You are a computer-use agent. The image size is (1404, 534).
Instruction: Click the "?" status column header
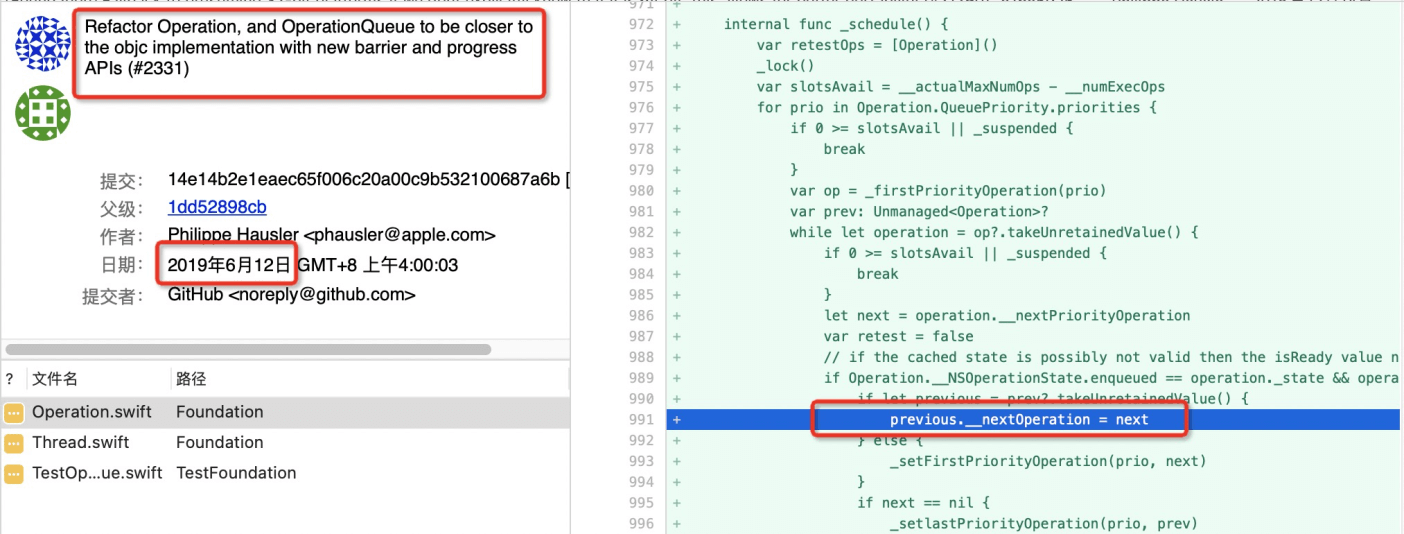(10, 379)
